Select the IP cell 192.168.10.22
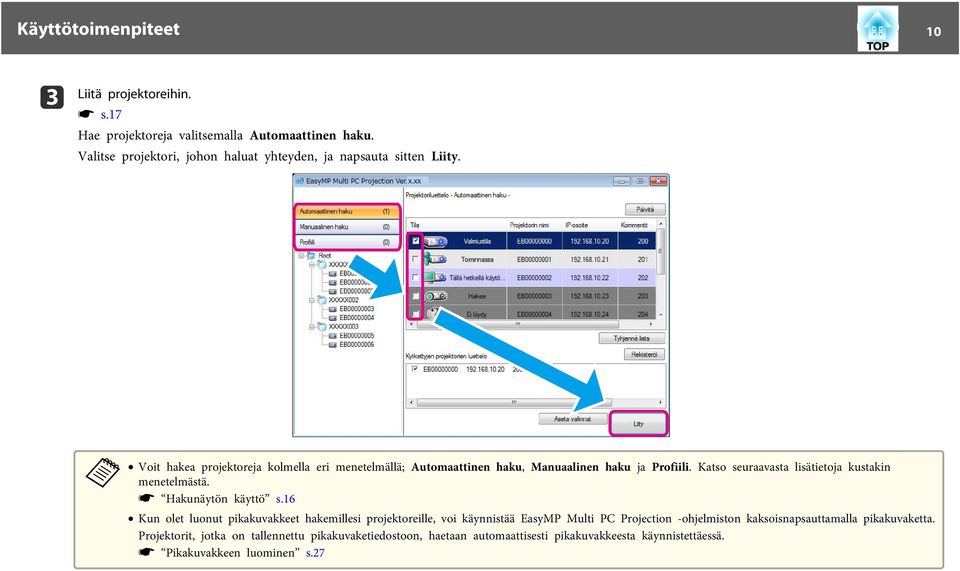Viewport: 960px width, 571px height. 590,278
